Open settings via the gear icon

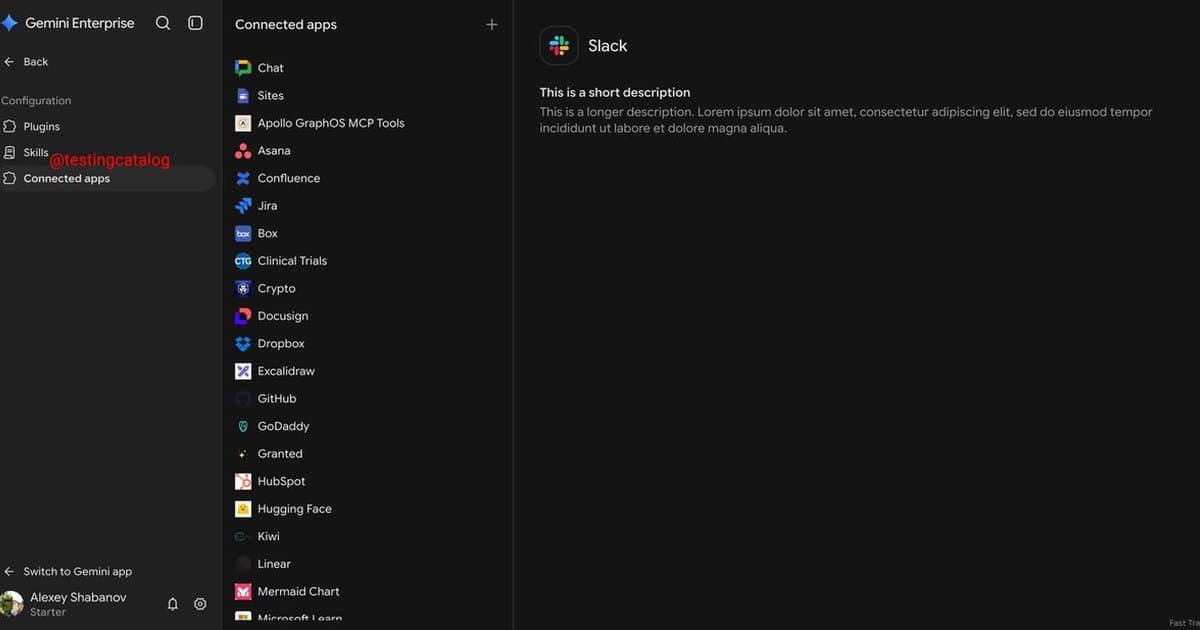point(200,604)
